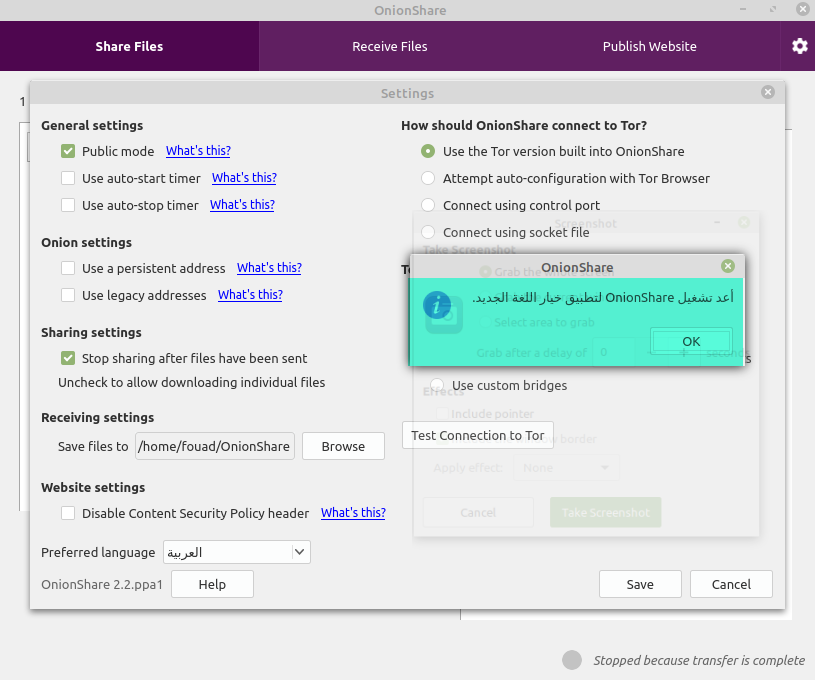815x680 pixels.
Task: Open What's this link for legacy addresses
Action: 250,295
